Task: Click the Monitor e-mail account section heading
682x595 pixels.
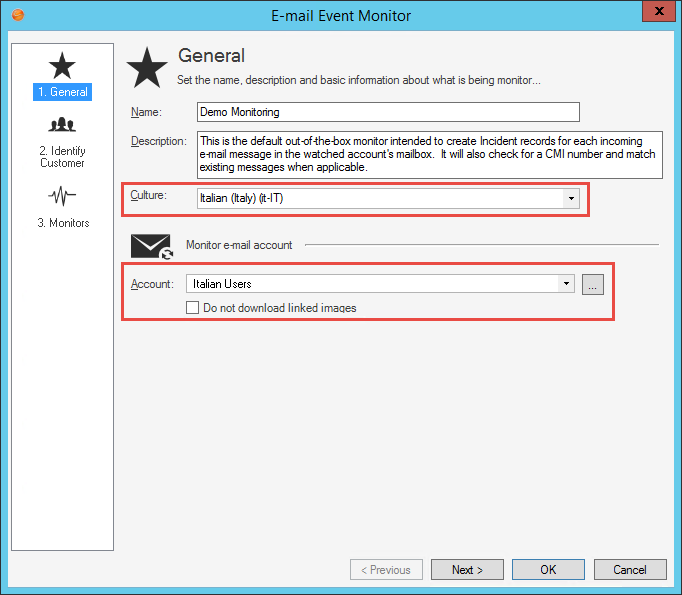Action: (x=239, y=245)
